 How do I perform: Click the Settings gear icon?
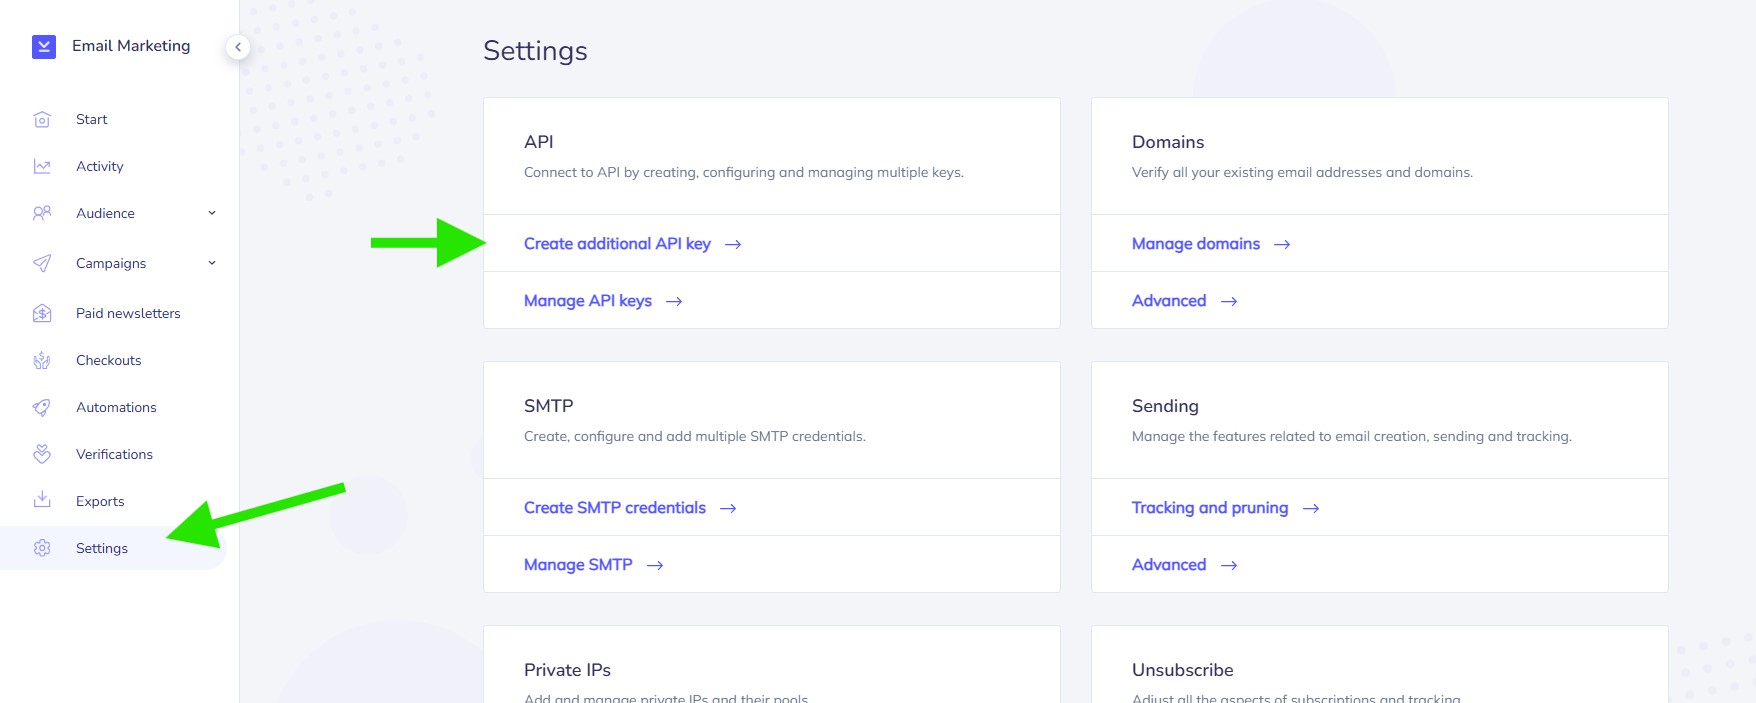42,548
